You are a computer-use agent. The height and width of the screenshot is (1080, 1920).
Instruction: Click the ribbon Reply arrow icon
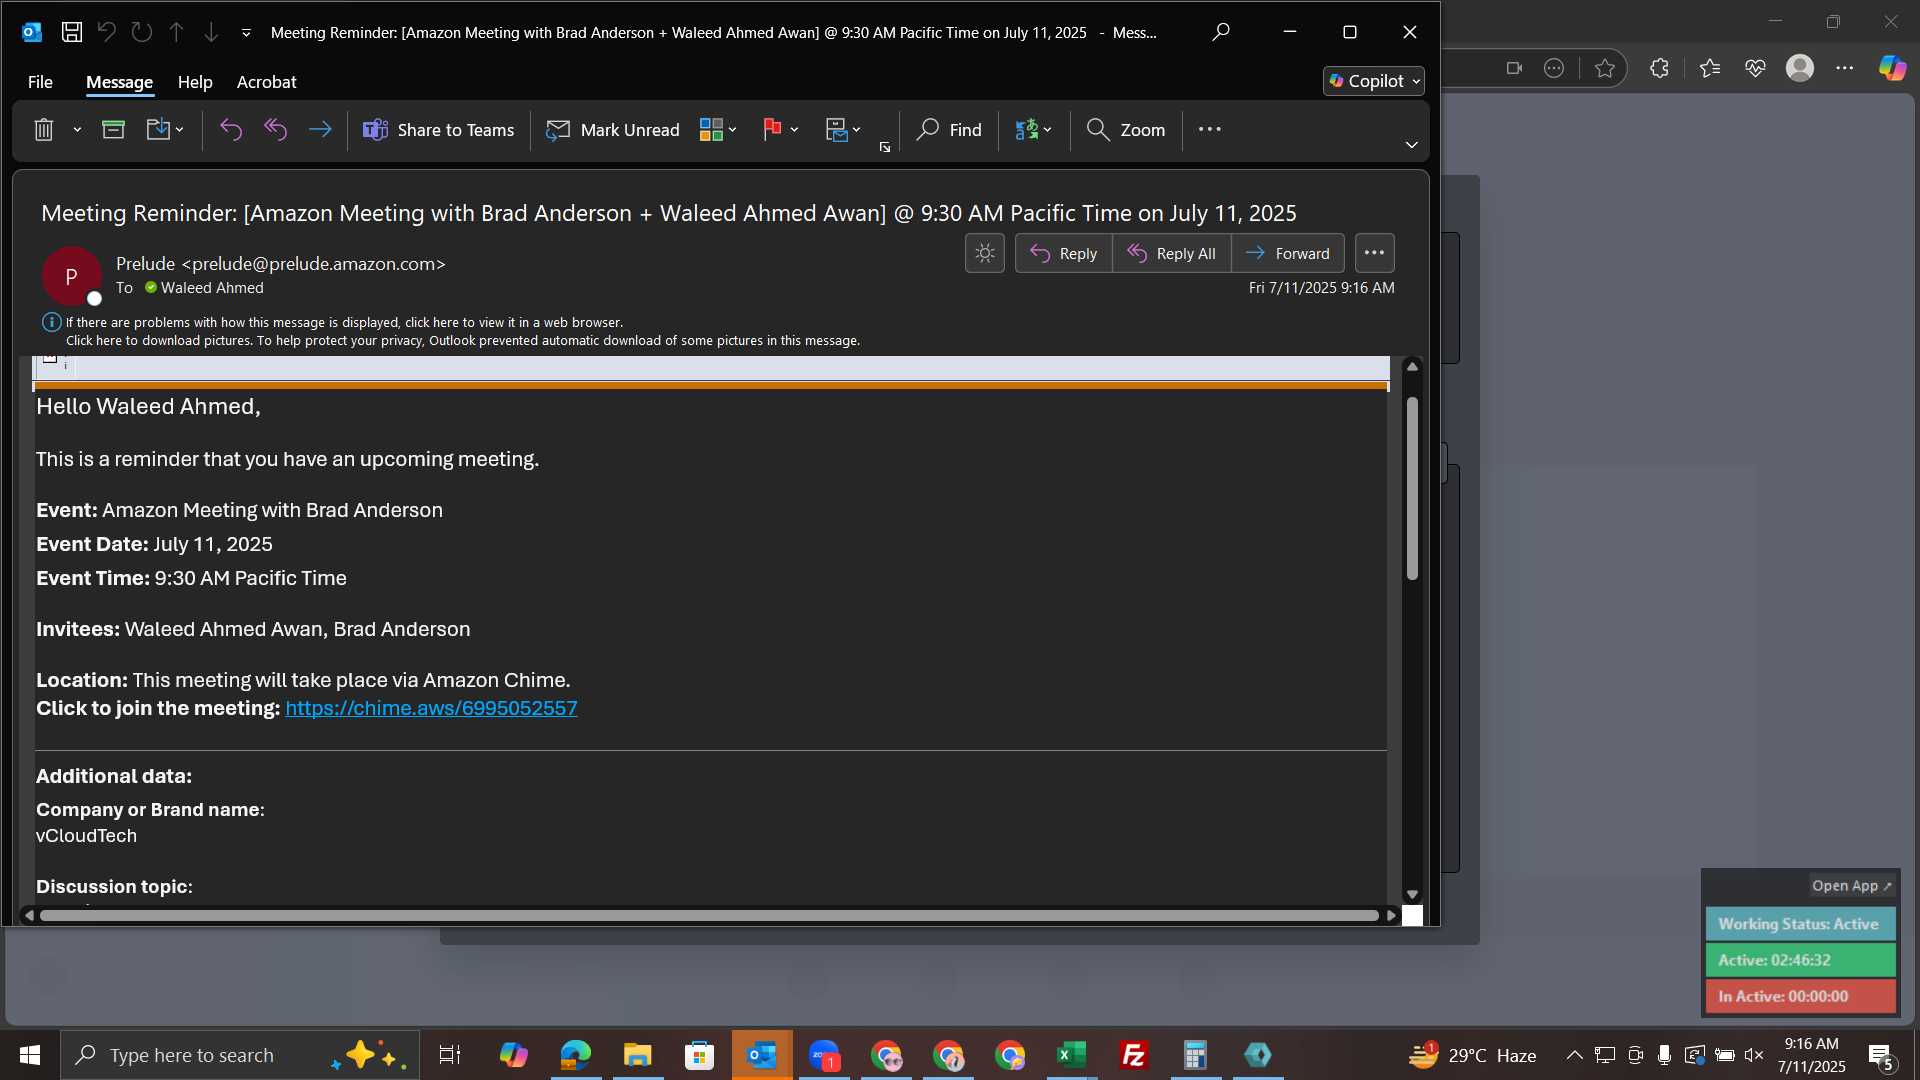click(x=231, y=130)
